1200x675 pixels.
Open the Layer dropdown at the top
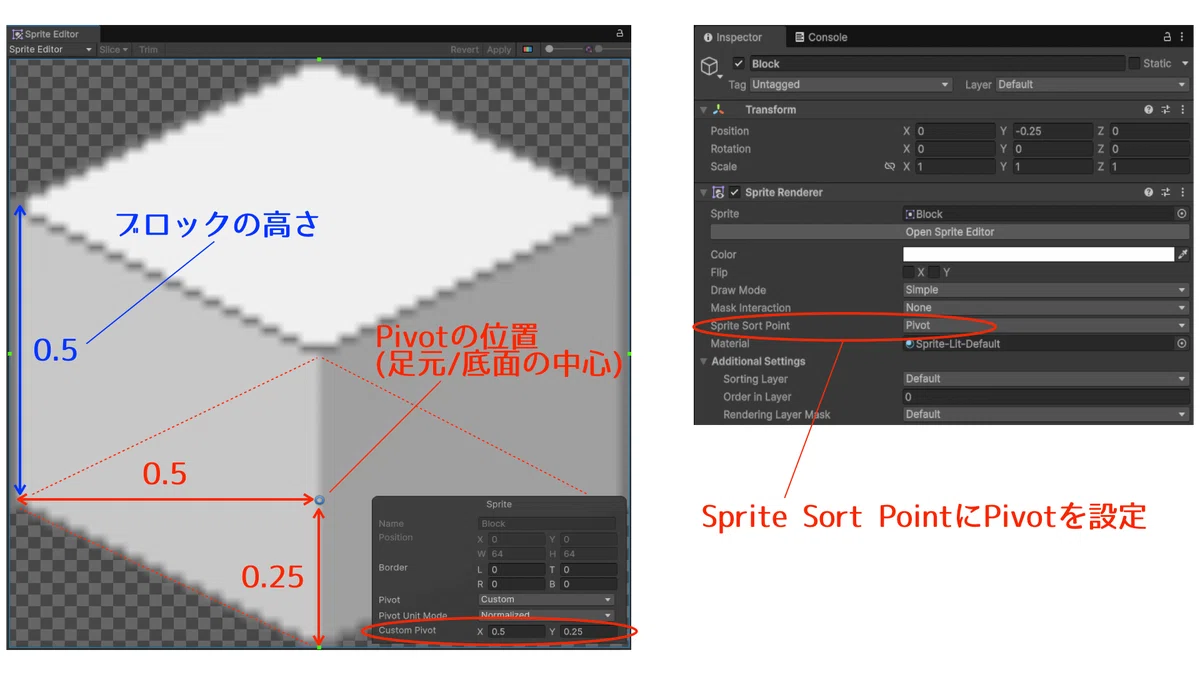1092,85
